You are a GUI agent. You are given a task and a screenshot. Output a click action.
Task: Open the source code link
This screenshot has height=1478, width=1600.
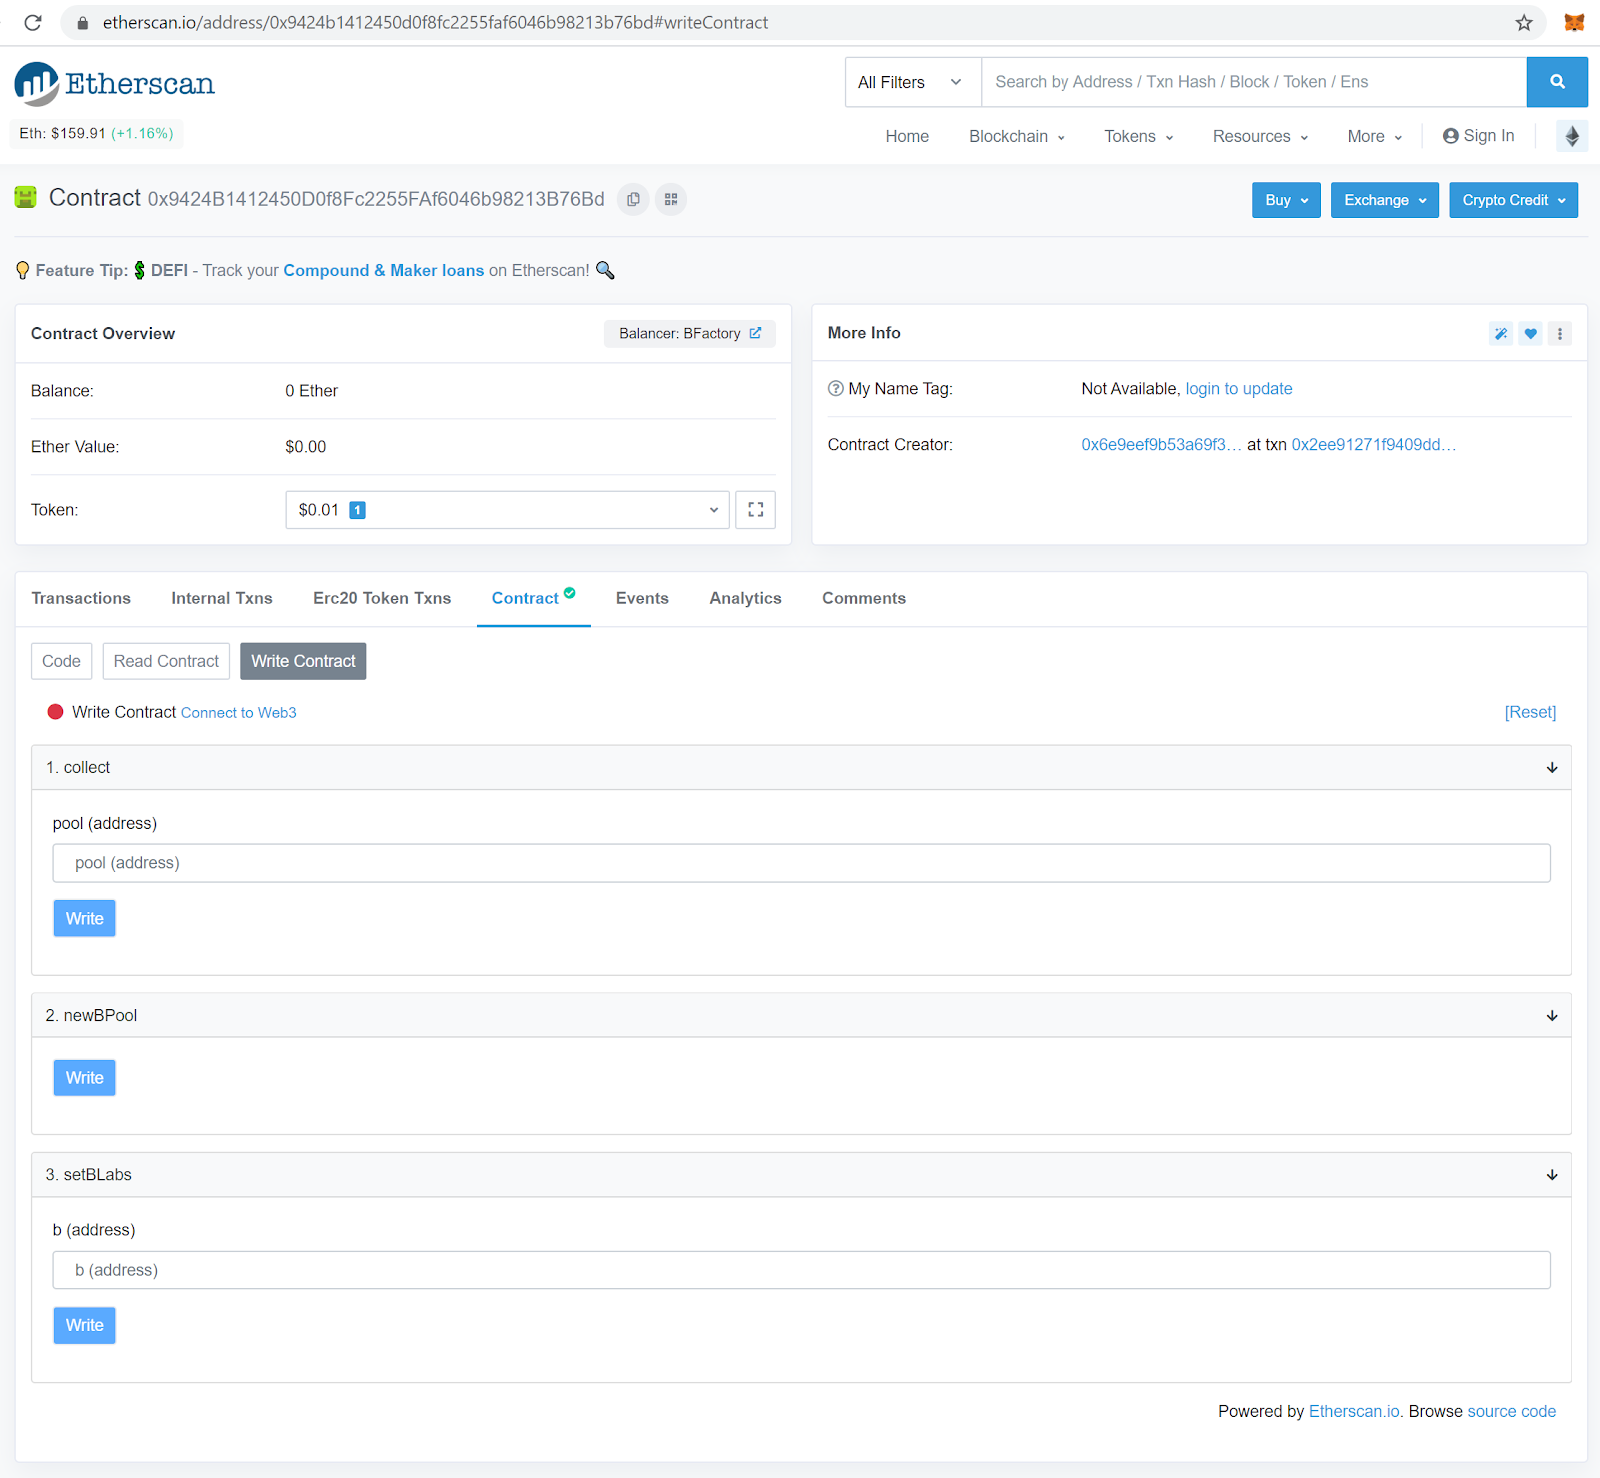point(1512,1412)
